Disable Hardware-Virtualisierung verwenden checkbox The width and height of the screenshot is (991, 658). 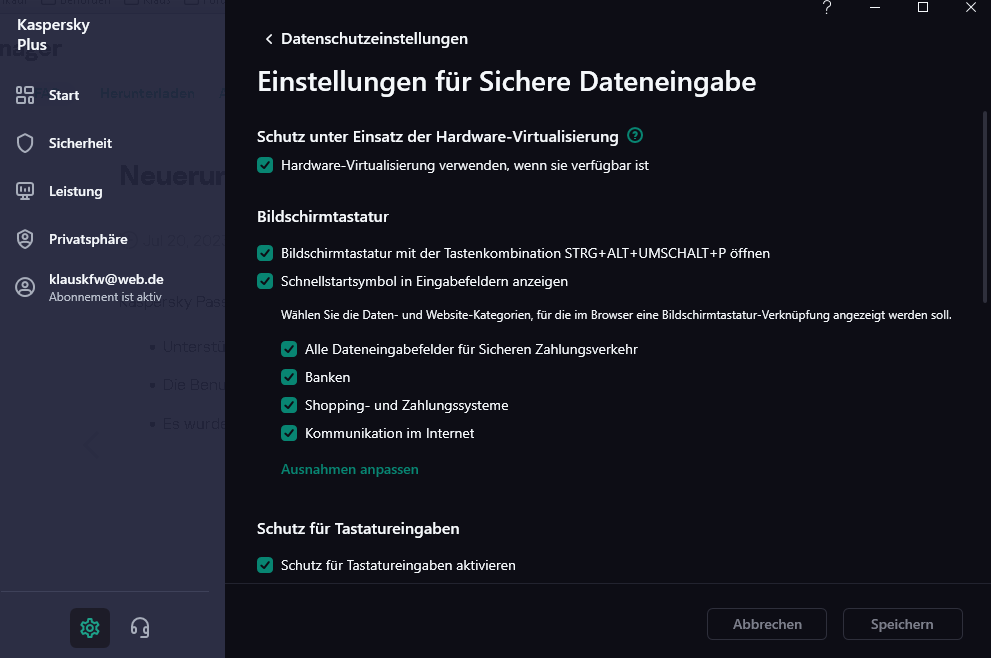[265, 165]
